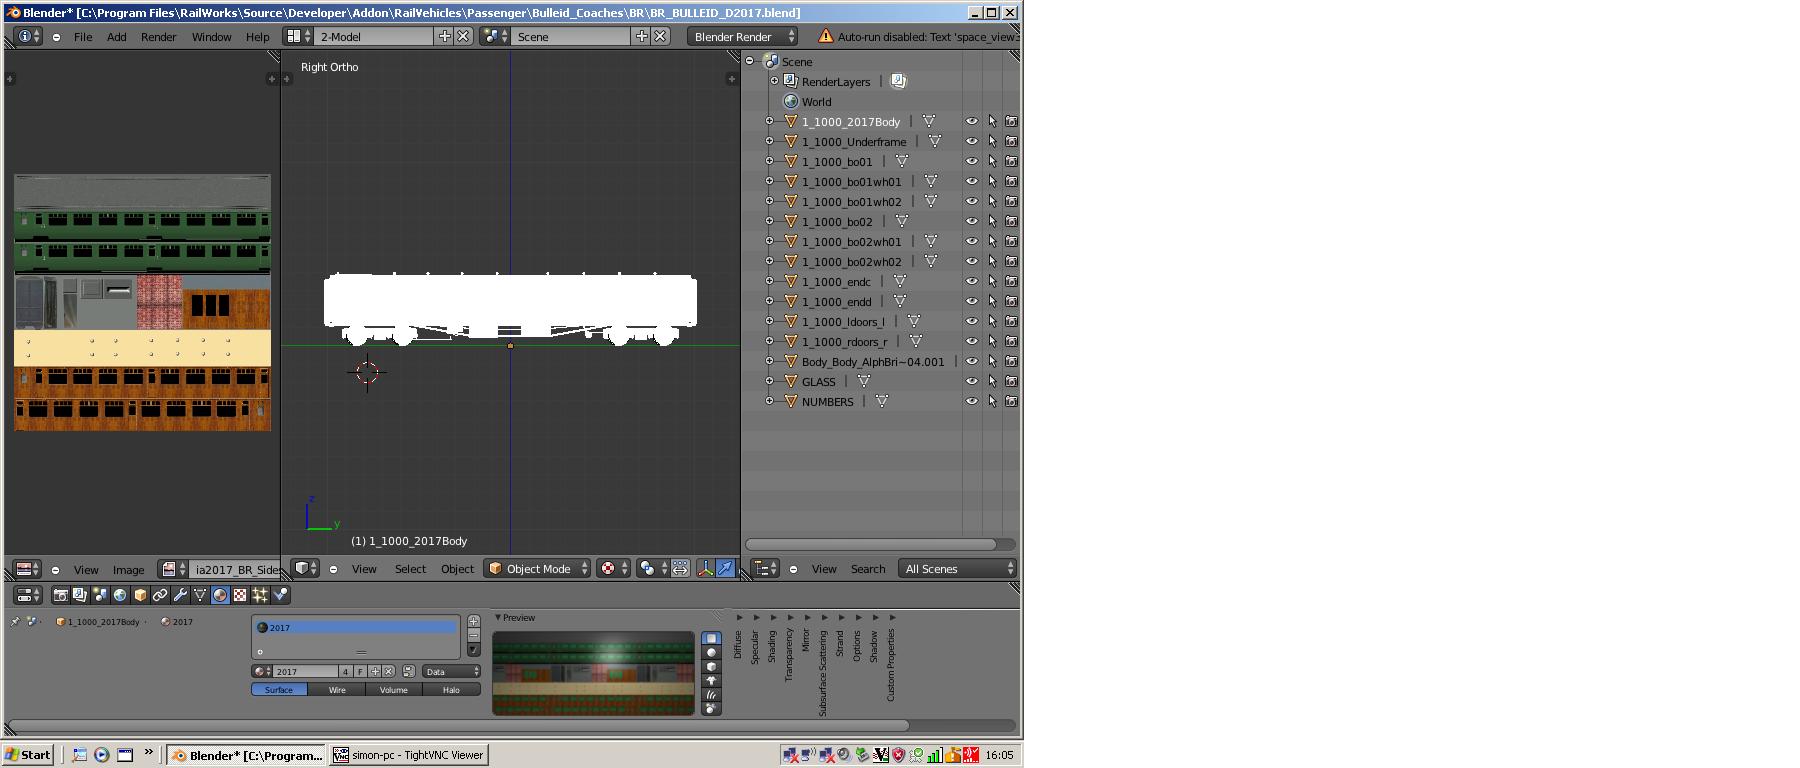The height and width of the screenshot is (768, 1800).
Task: Toggle renderability of 1_1000_bo01
Action: [x=1011, y=161]
